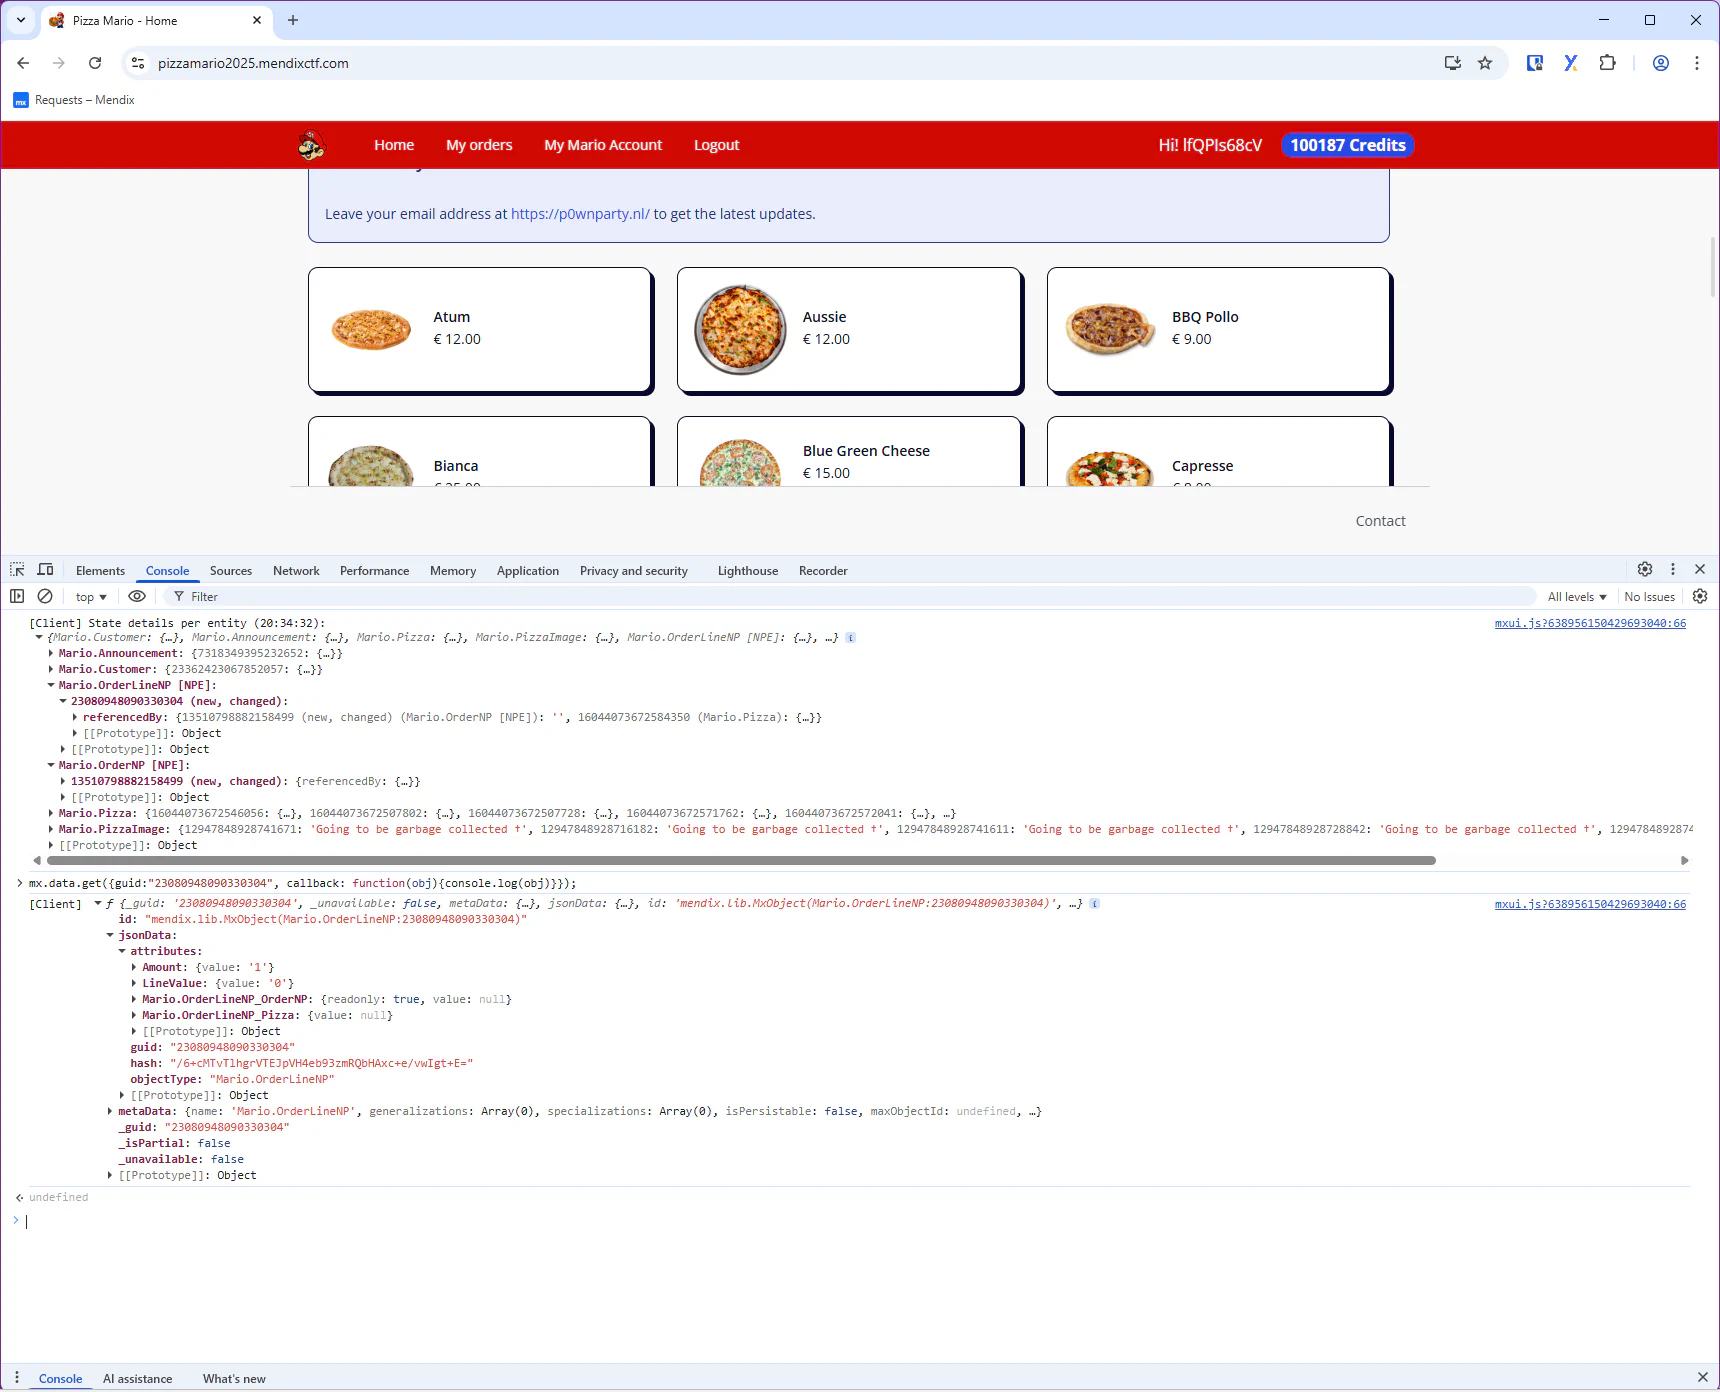Click the 100187 Credits badge
1720x1392 pixels.
pos(1346,144)
